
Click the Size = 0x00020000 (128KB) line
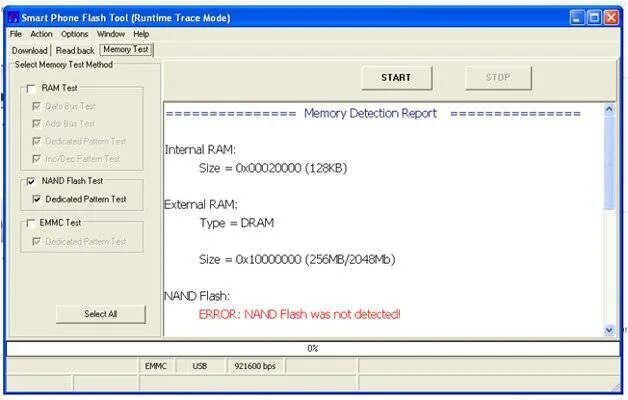pos(273,168)
